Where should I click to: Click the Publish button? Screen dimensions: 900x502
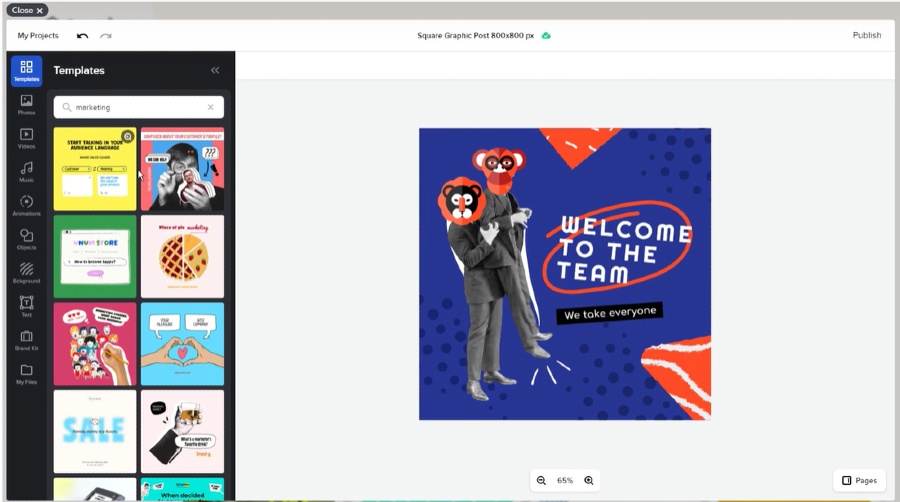(x=867, y=36)
